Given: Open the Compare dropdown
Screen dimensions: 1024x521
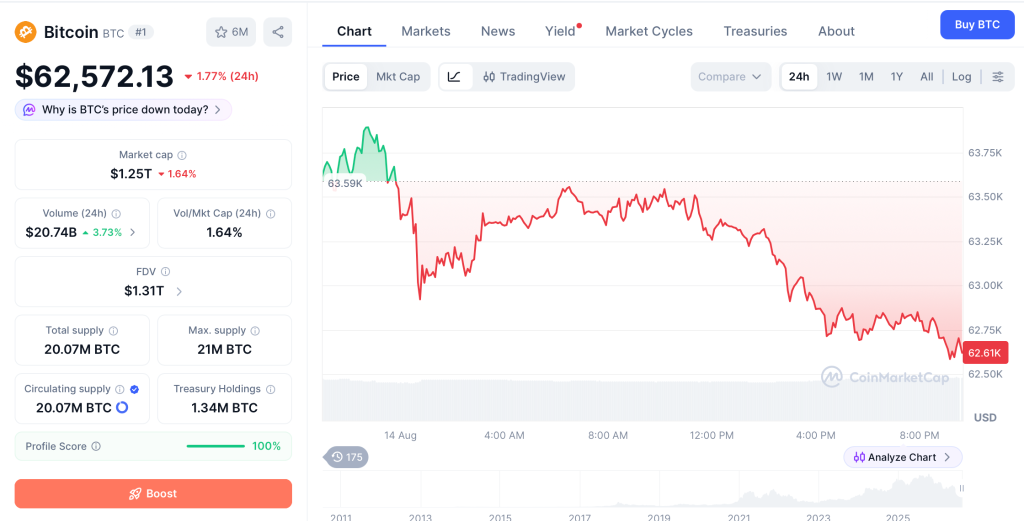Looking at the screenshot, I should (x=730, y=76).
